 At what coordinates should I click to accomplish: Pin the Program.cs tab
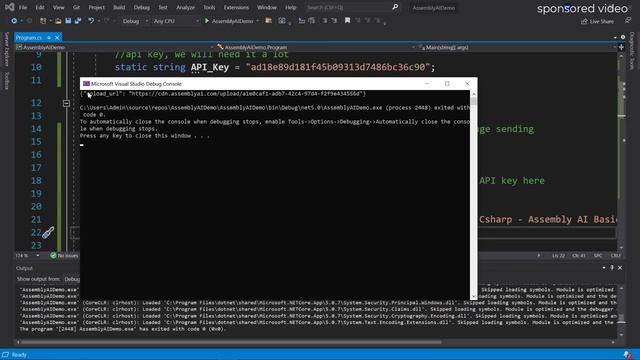coord(49,38)
